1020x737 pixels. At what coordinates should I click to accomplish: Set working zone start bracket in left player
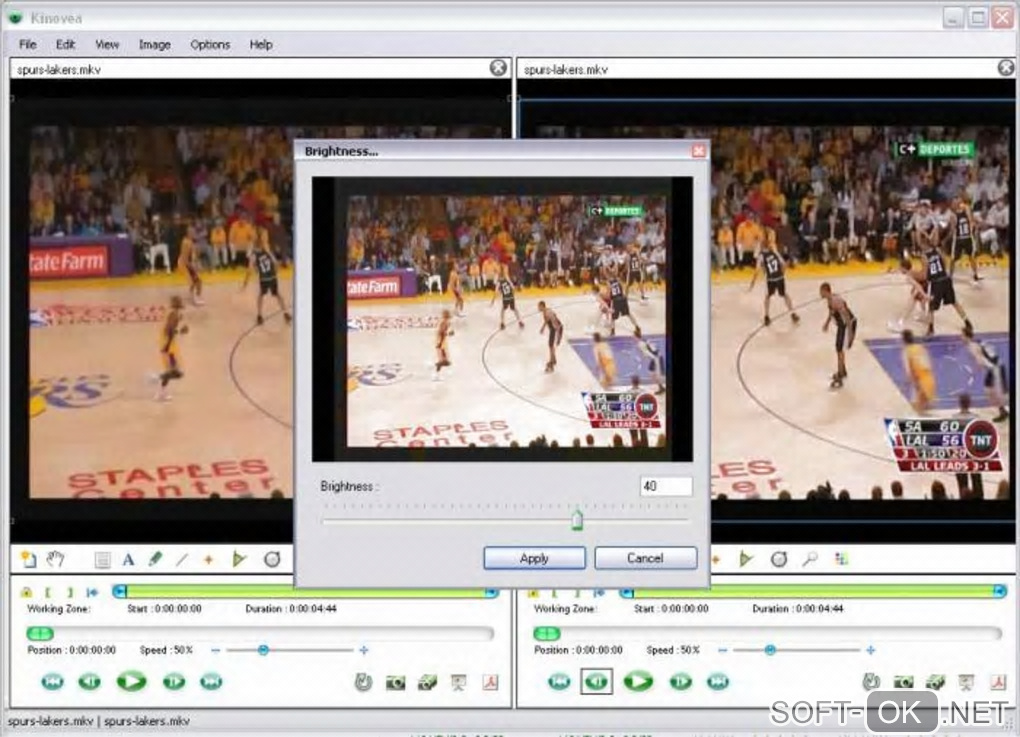[x=48, y=592]
